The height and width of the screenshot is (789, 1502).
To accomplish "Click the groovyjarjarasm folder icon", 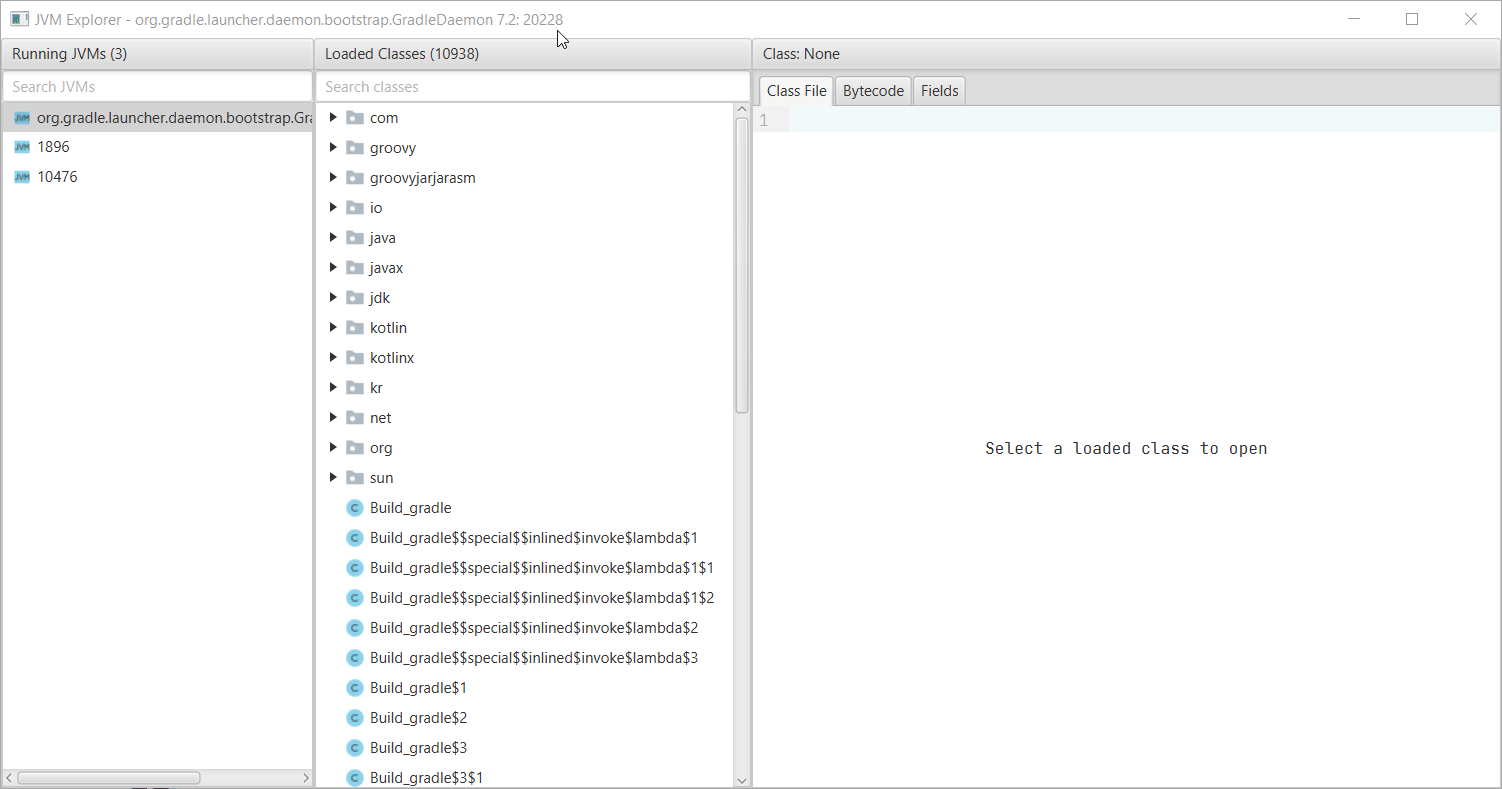I will [354, 178].
